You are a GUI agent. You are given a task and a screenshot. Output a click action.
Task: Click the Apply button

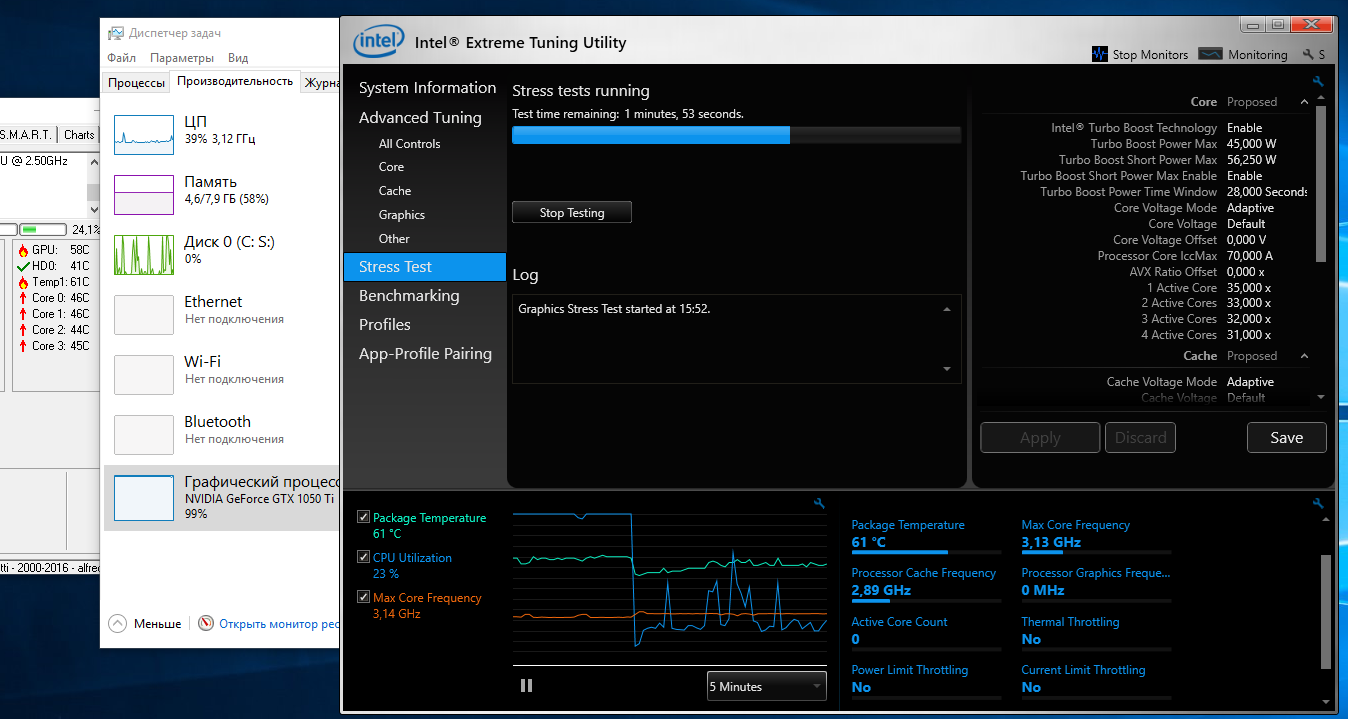[x=1040, y=437]
